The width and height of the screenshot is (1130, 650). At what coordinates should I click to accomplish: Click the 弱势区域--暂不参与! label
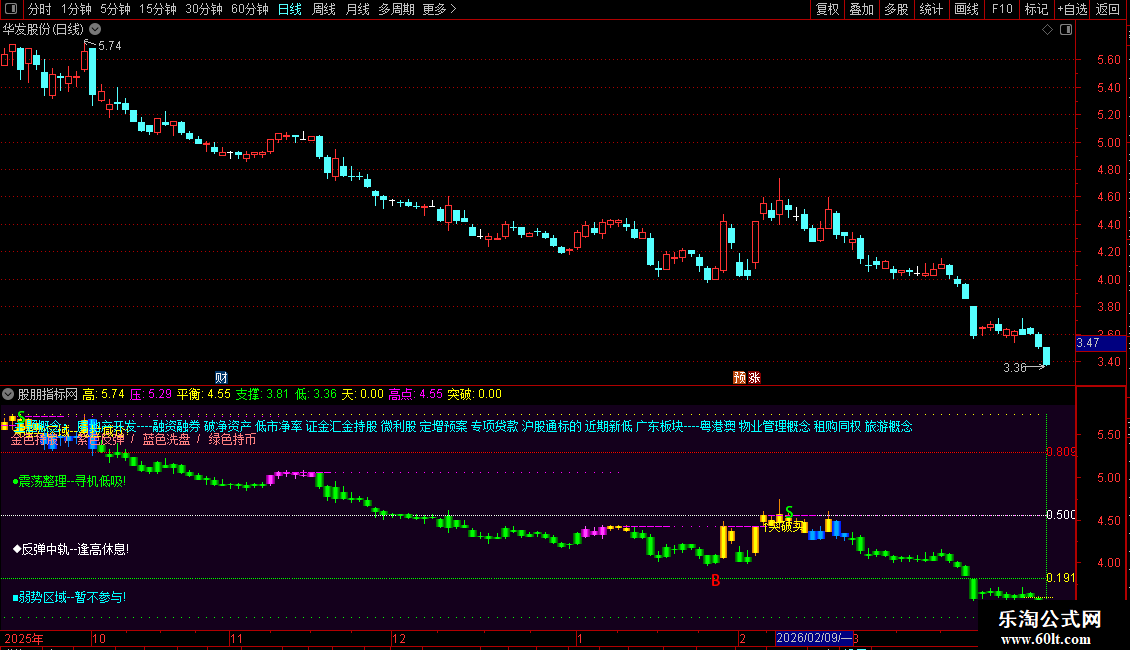pyautogui.click(x=69, y=597)
